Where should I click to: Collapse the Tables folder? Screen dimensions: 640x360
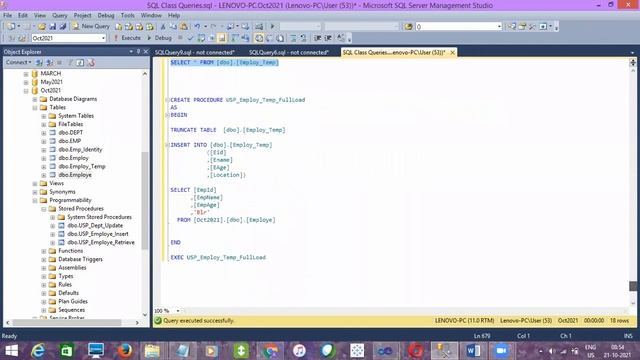35,108
